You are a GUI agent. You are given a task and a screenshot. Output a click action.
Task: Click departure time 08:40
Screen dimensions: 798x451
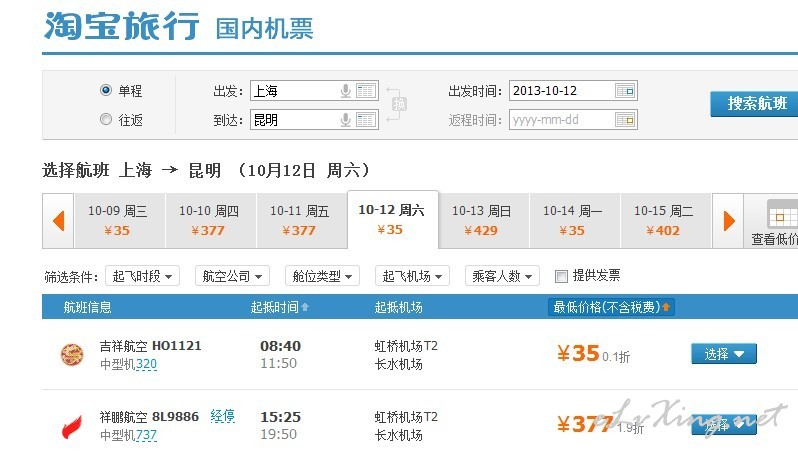[280, 346]
